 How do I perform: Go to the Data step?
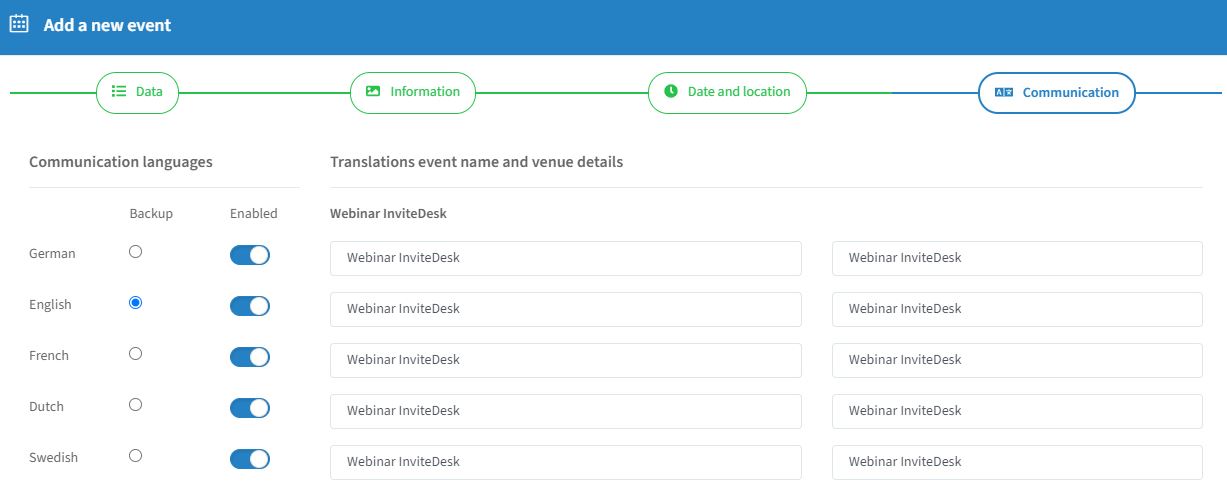[137, 92]
